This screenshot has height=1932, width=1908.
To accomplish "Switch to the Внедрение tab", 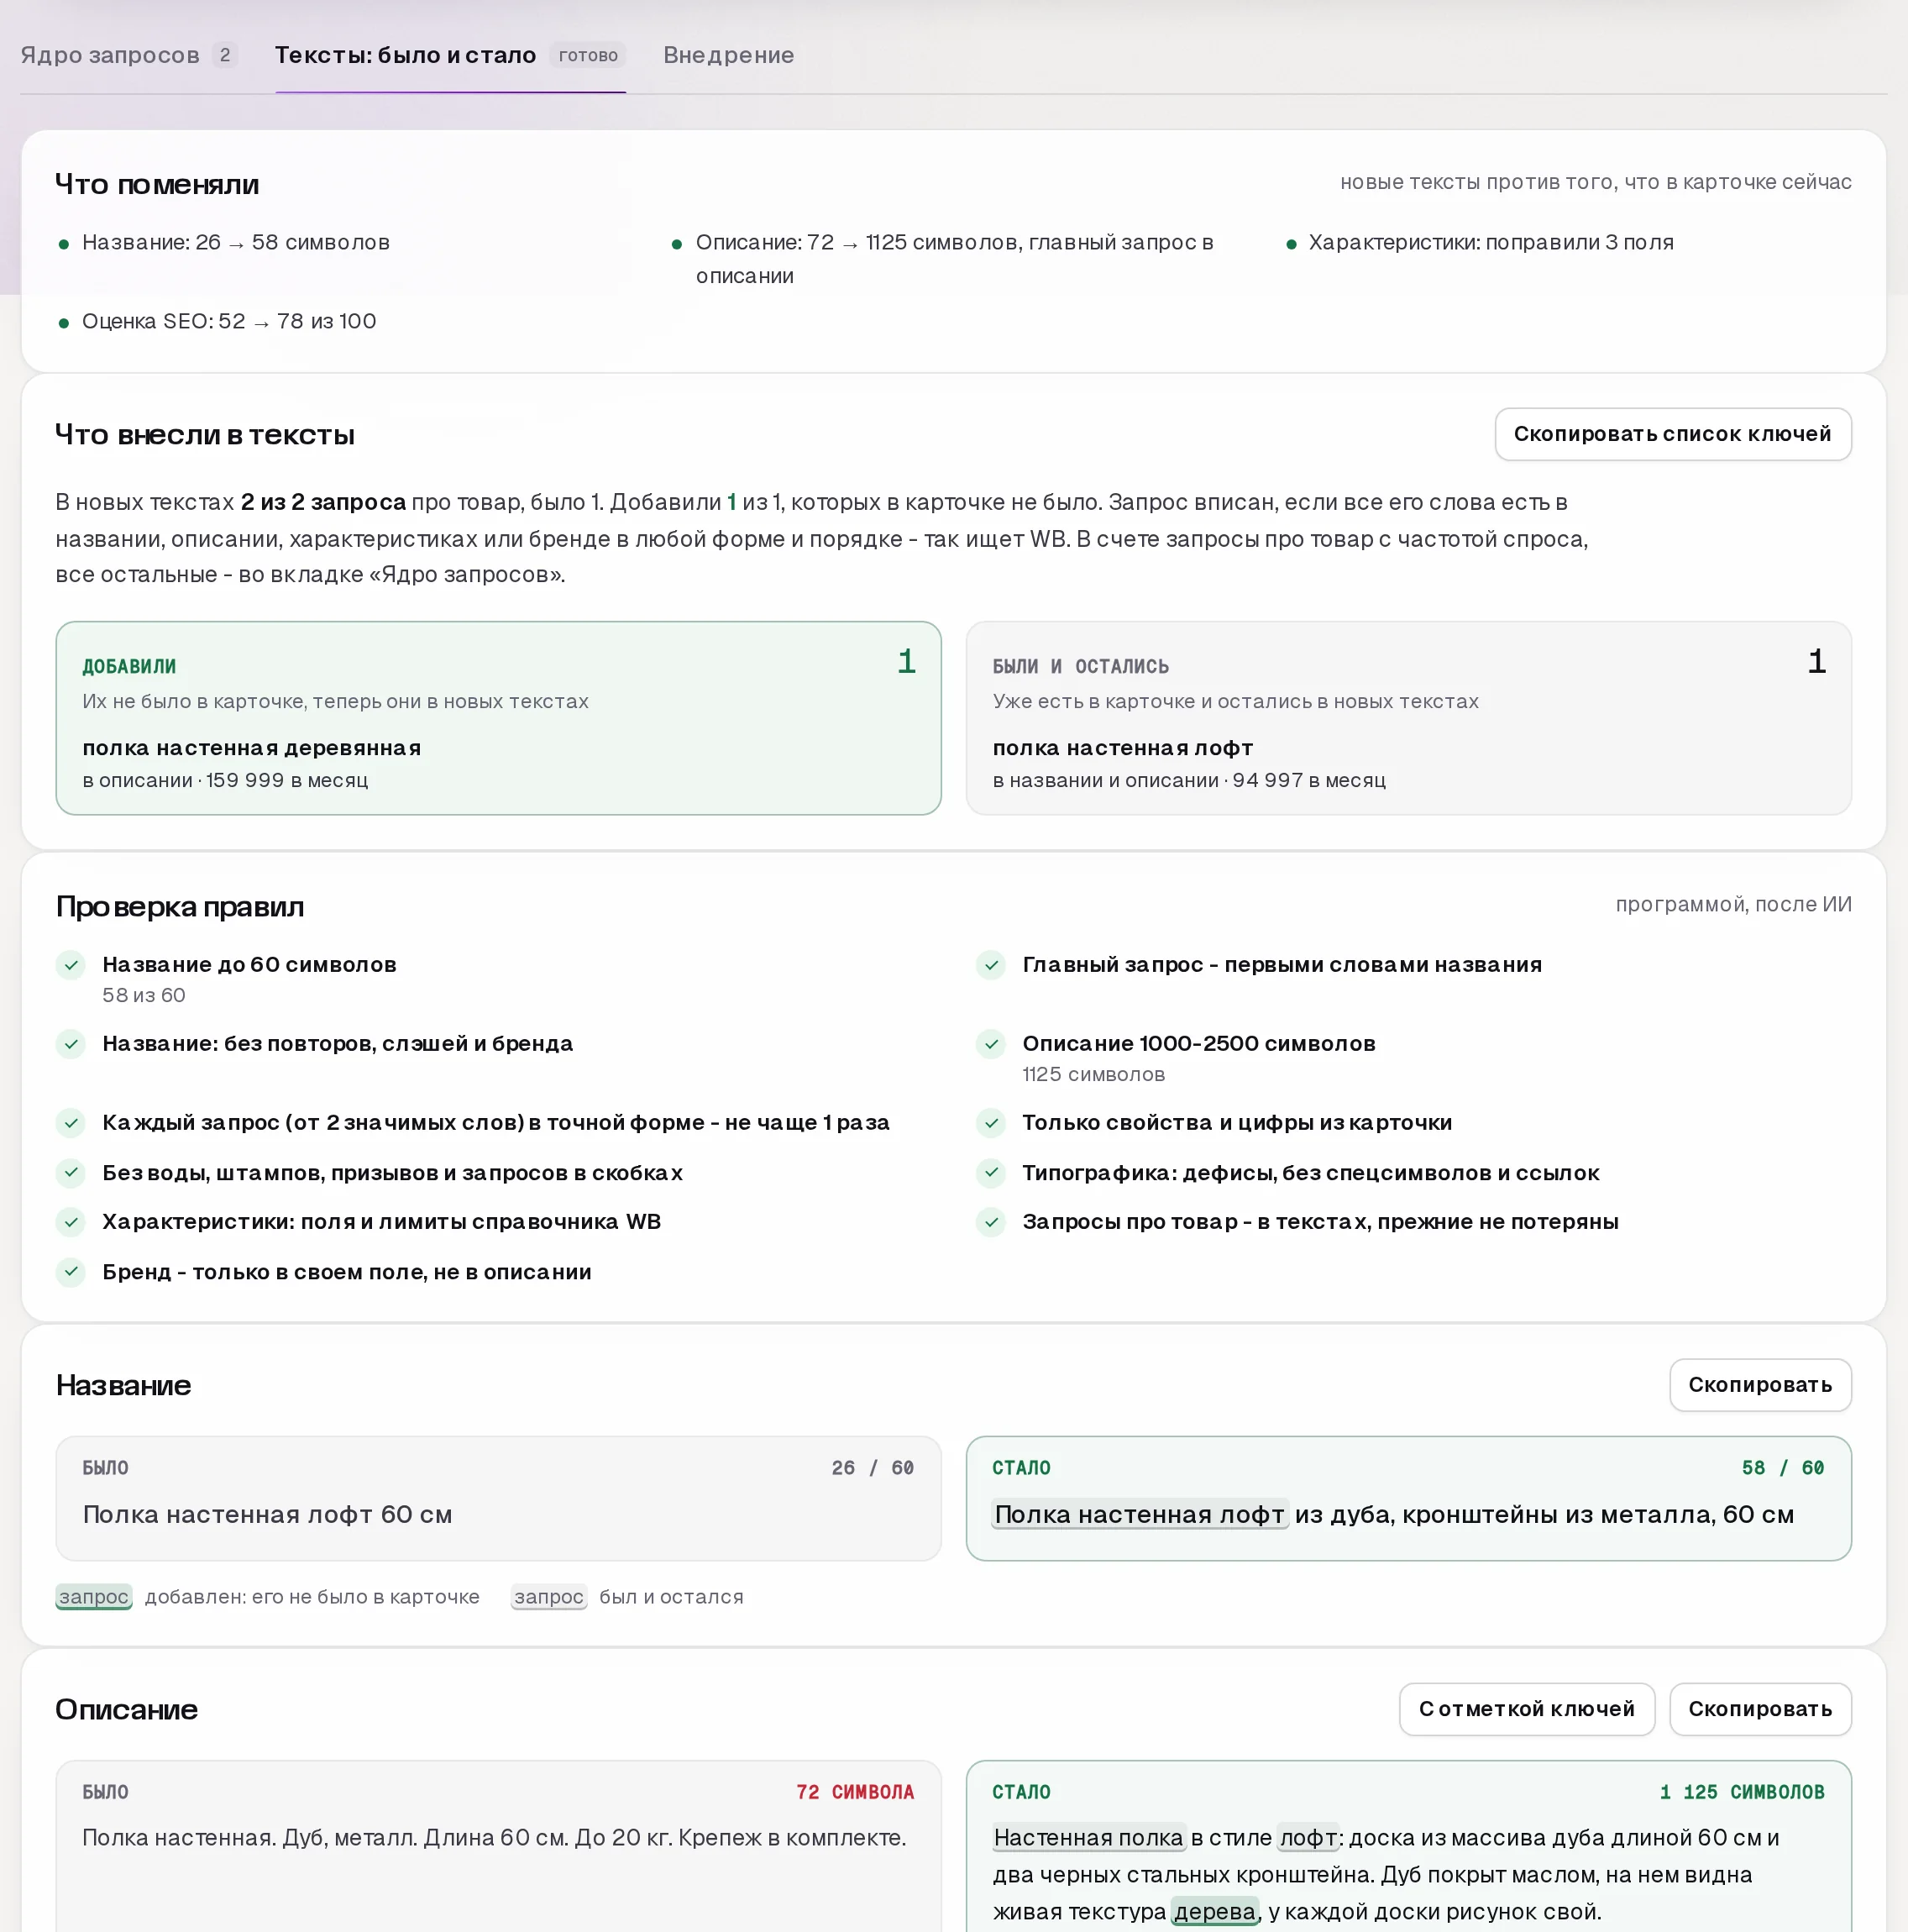I will [728, 55].
